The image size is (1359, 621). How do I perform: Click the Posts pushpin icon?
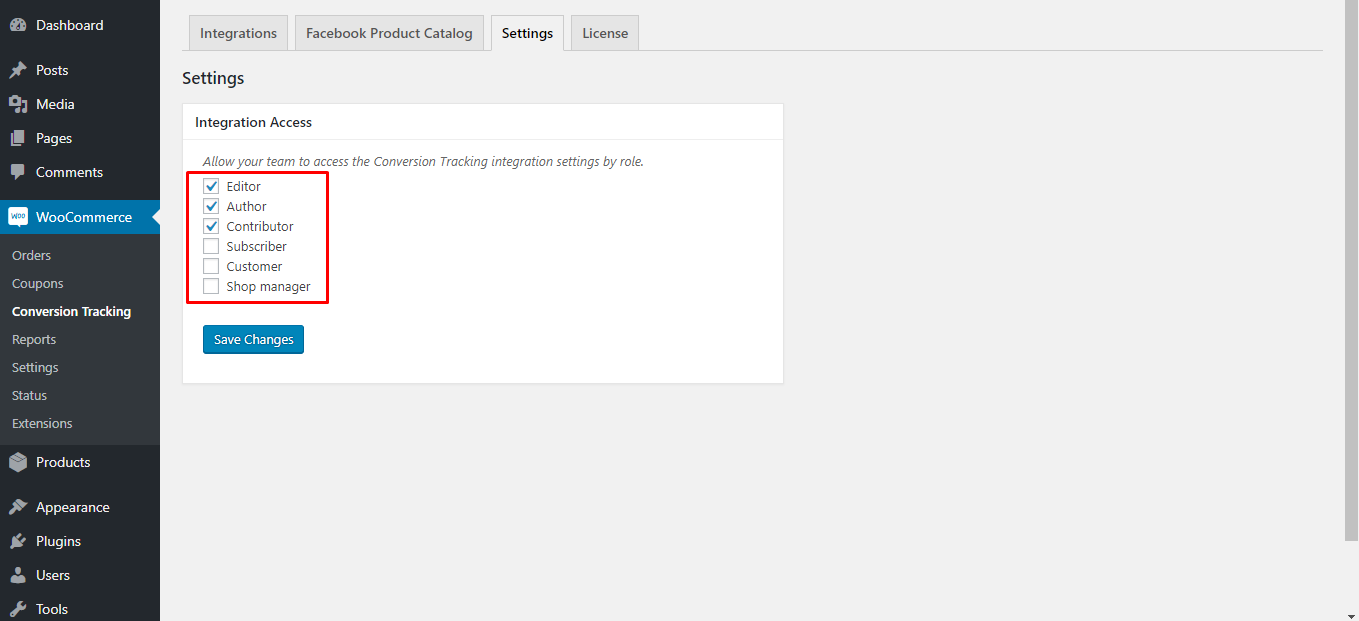point(18,70)
